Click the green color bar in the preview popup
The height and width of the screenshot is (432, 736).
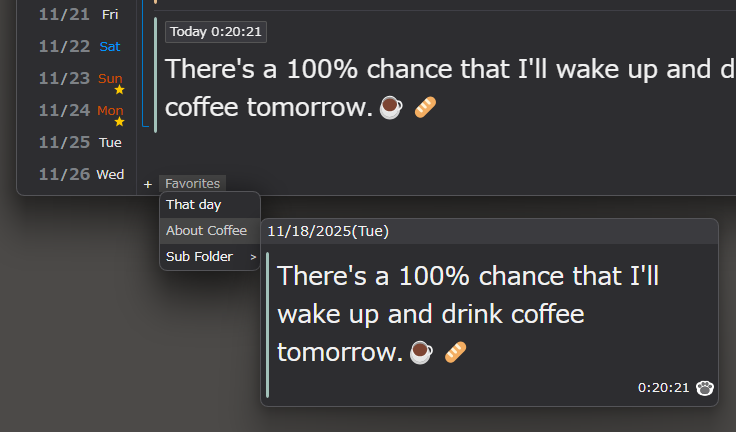point(268,325)
